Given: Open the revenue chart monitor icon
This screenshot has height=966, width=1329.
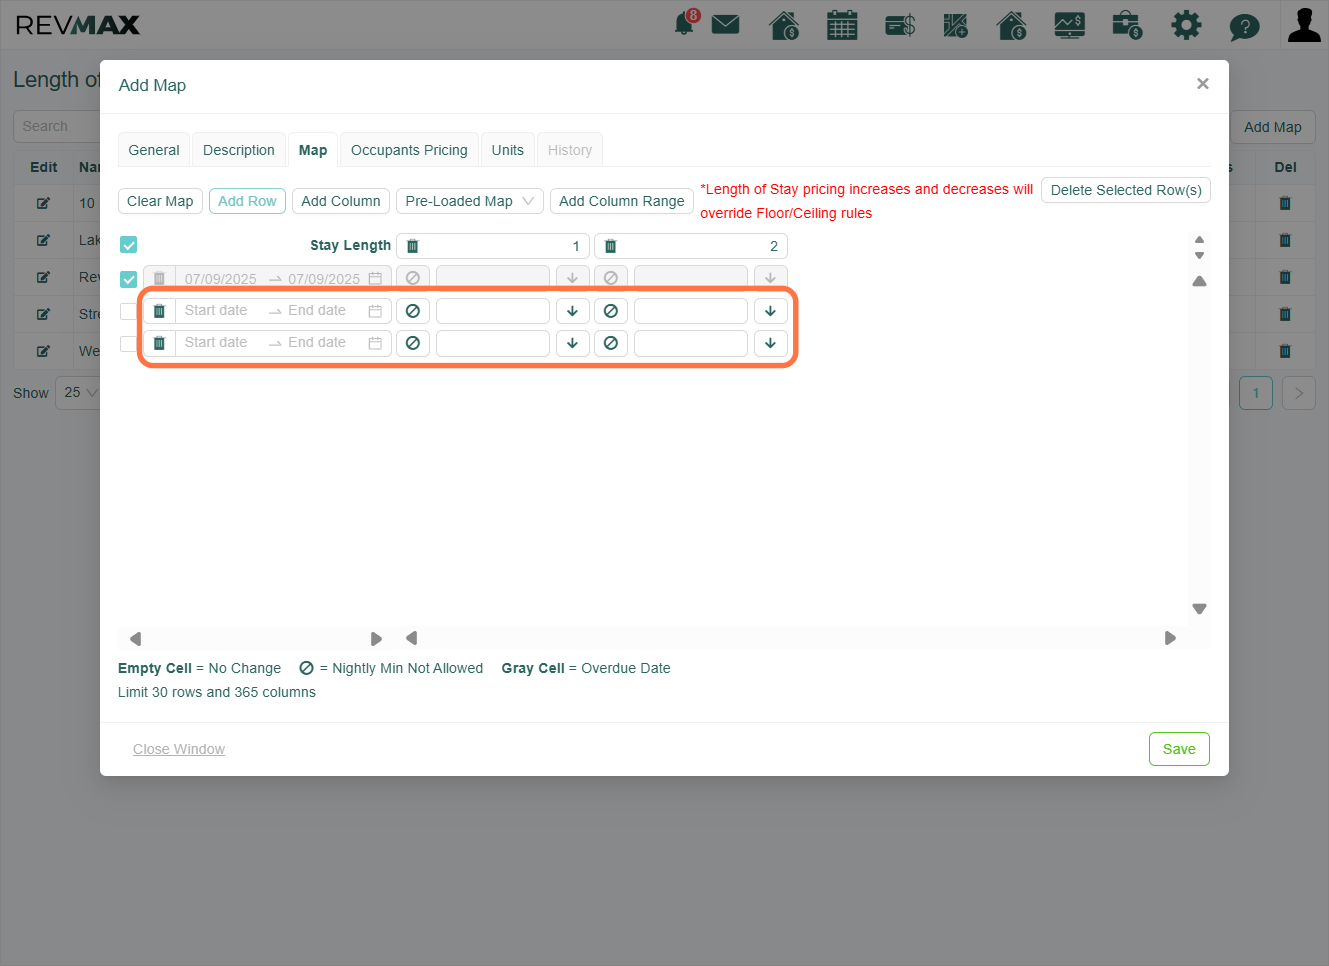Looking at the screenshot, I should (1070, 25).
